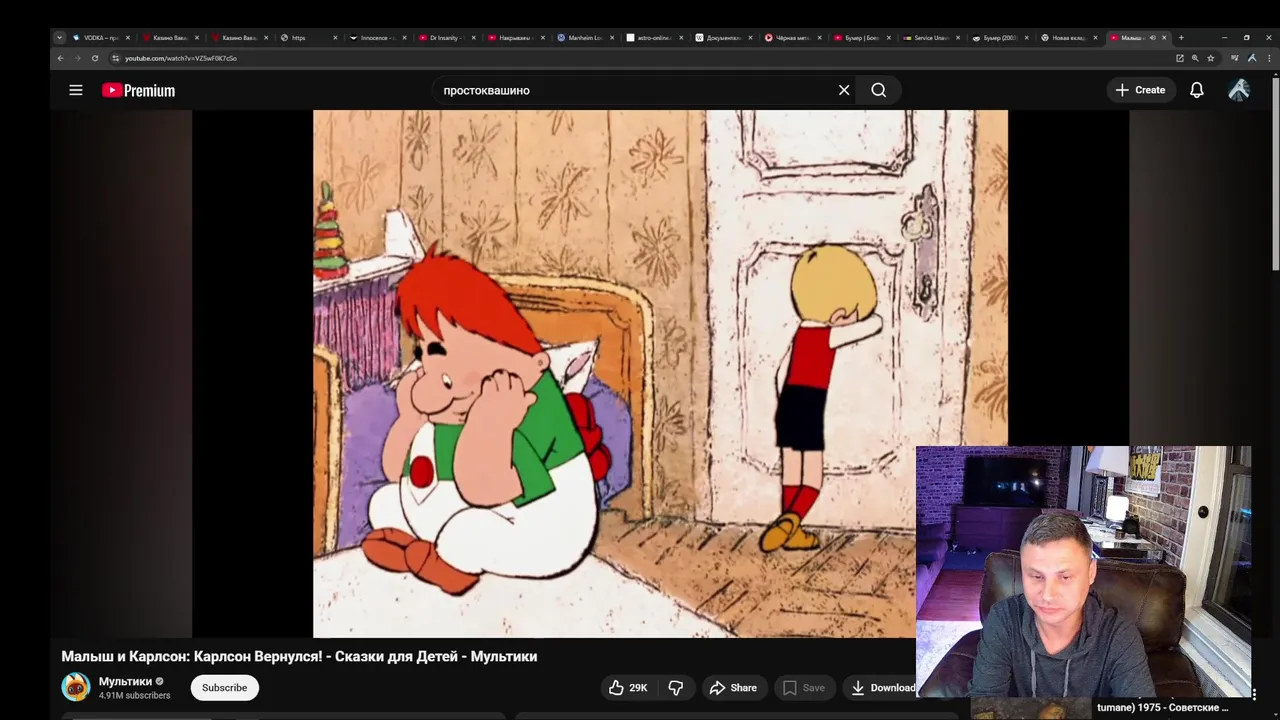Screen dimensions: 1280x720
Task: Subscribe to the Мультики channel
Action: [x=225, y=688]
